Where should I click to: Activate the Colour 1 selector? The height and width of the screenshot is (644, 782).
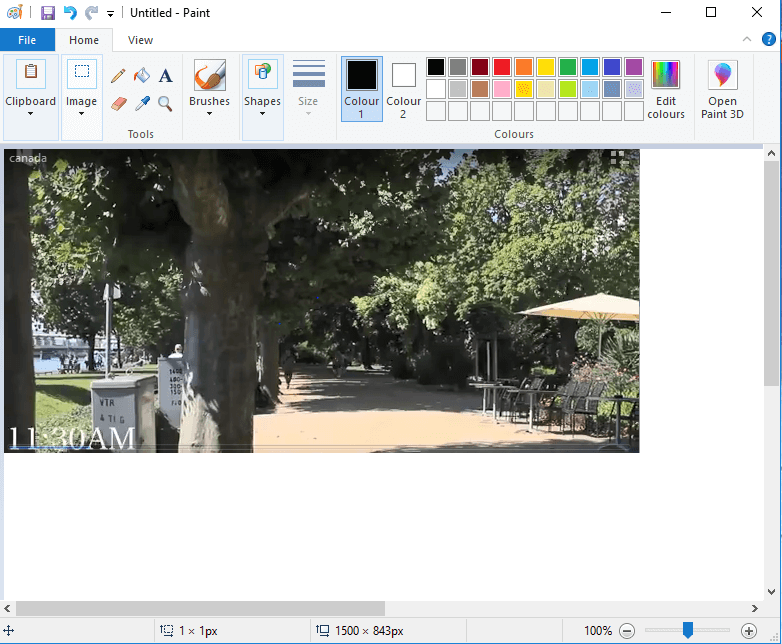361,88
